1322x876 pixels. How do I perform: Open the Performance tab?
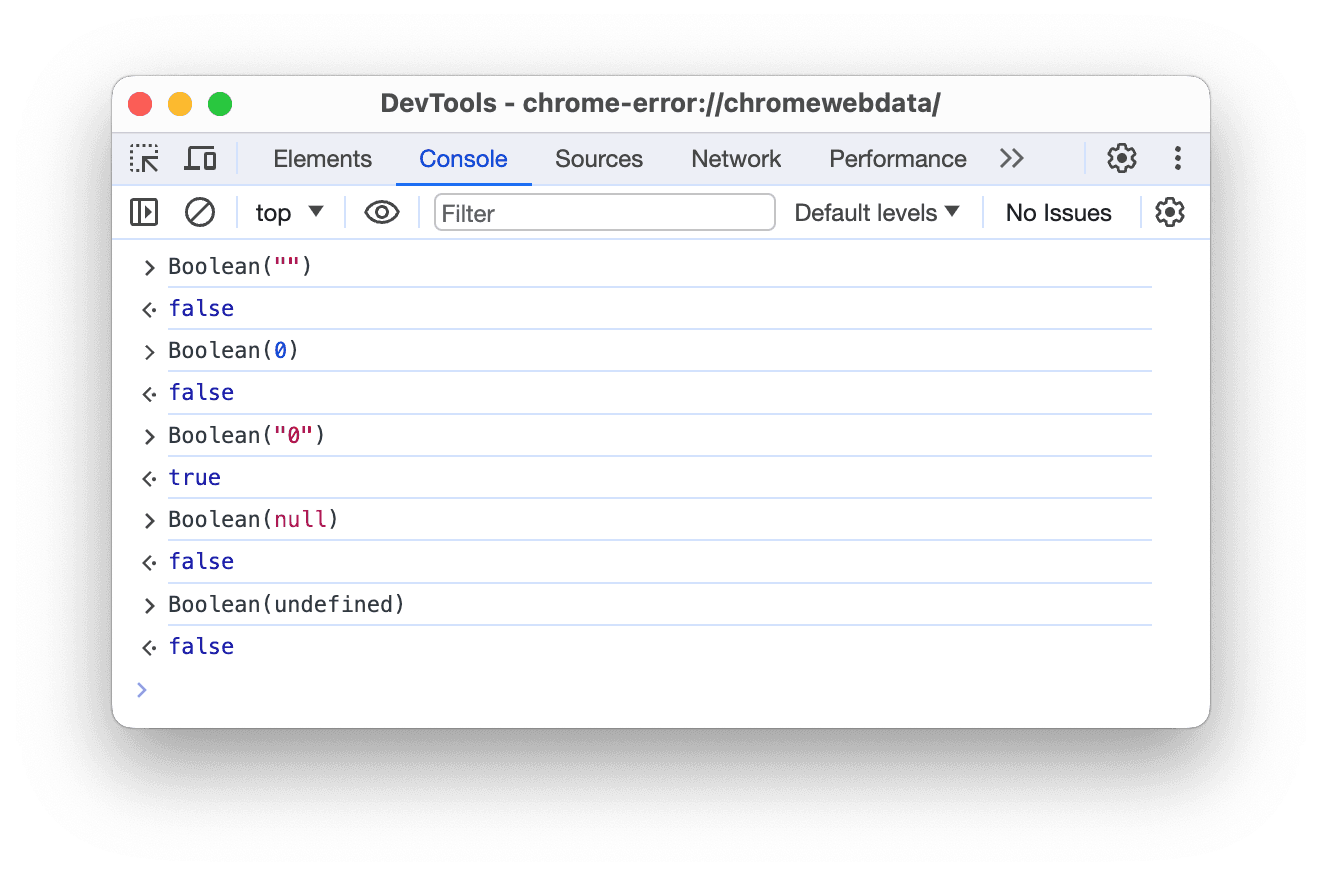tap(897, 159)
